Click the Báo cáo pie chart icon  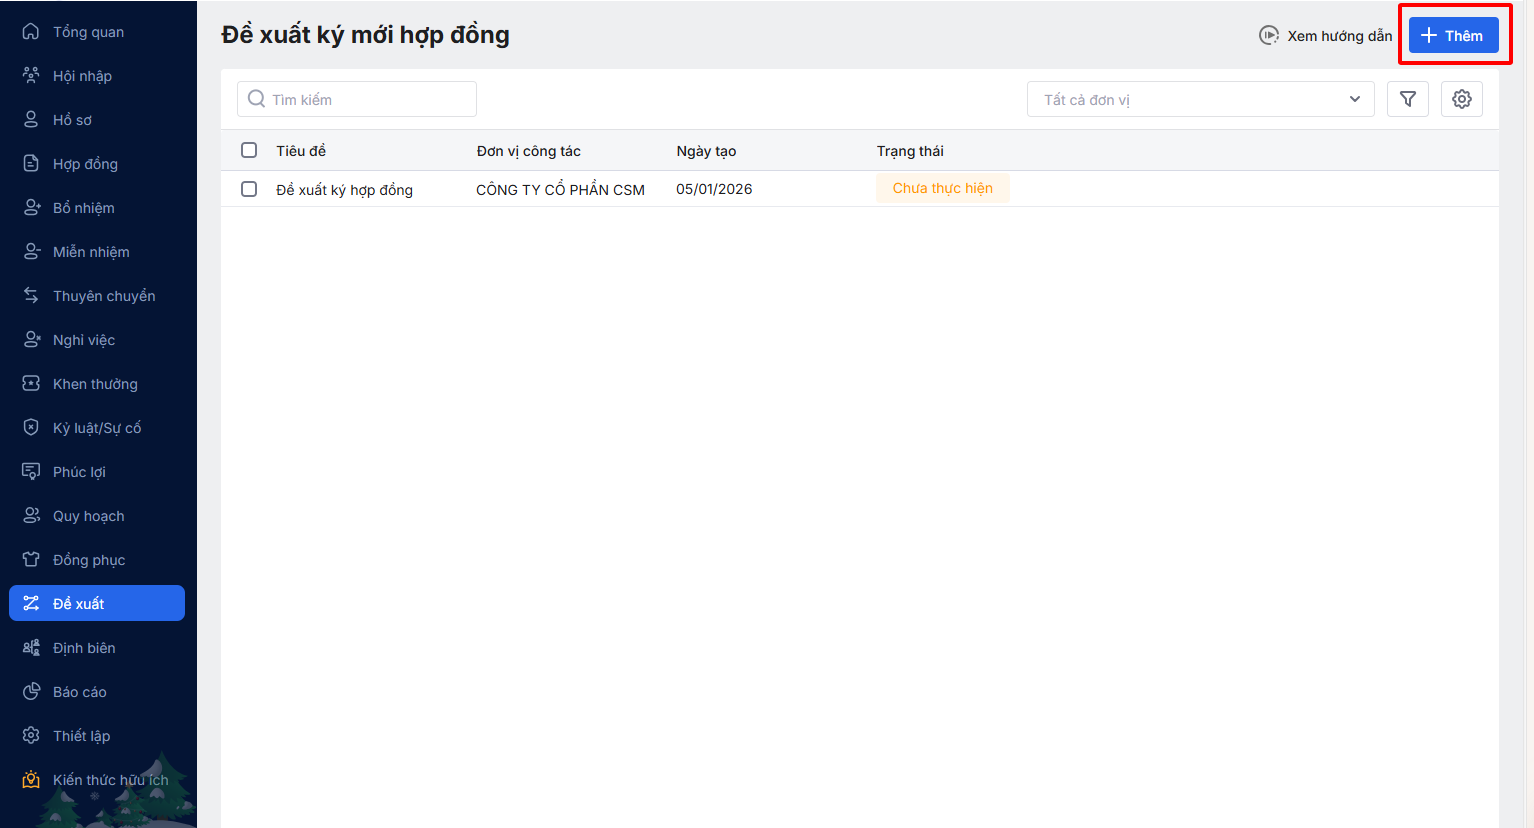tap(31, 692)
